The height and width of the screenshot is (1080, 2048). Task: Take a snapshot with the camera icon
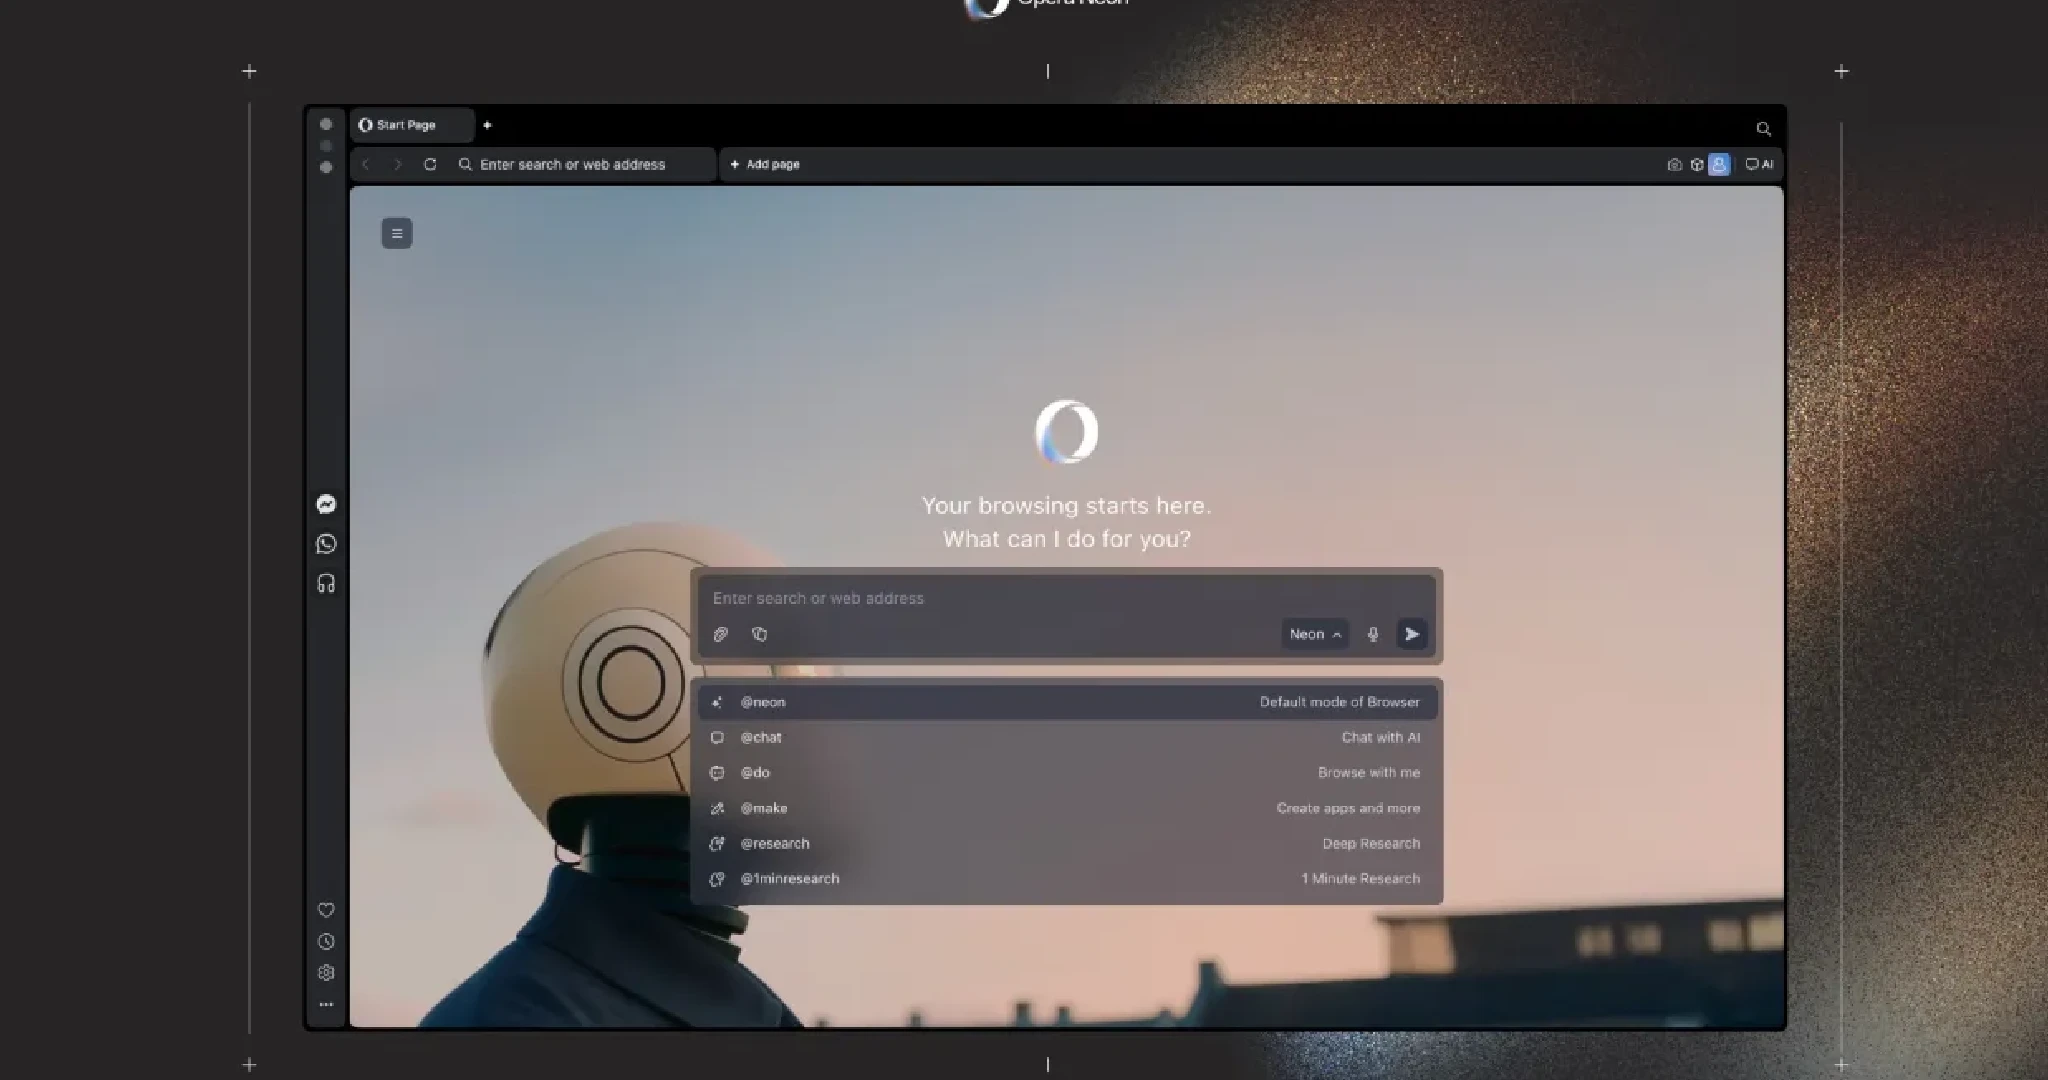pos(1675,165)
